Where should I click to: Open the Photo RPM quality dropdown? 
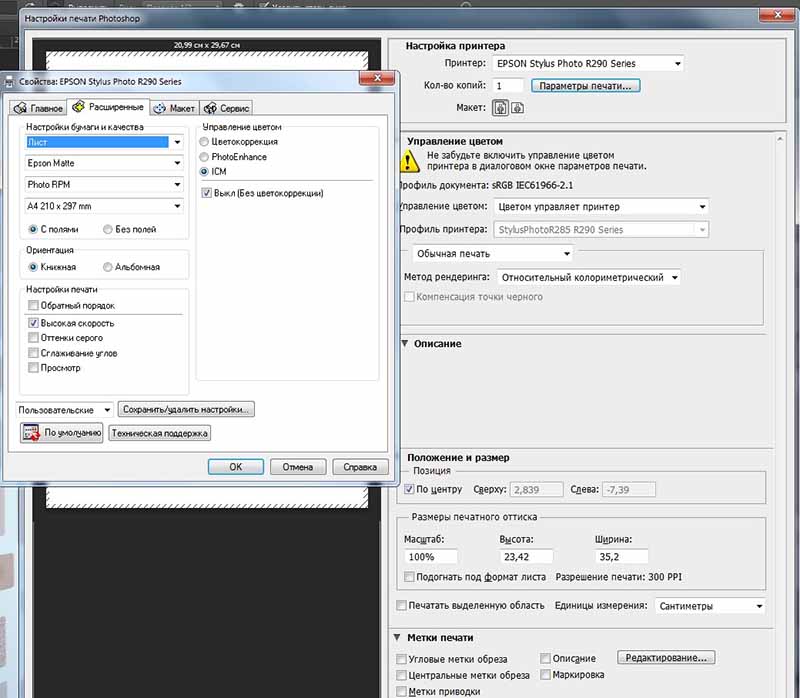104,184
